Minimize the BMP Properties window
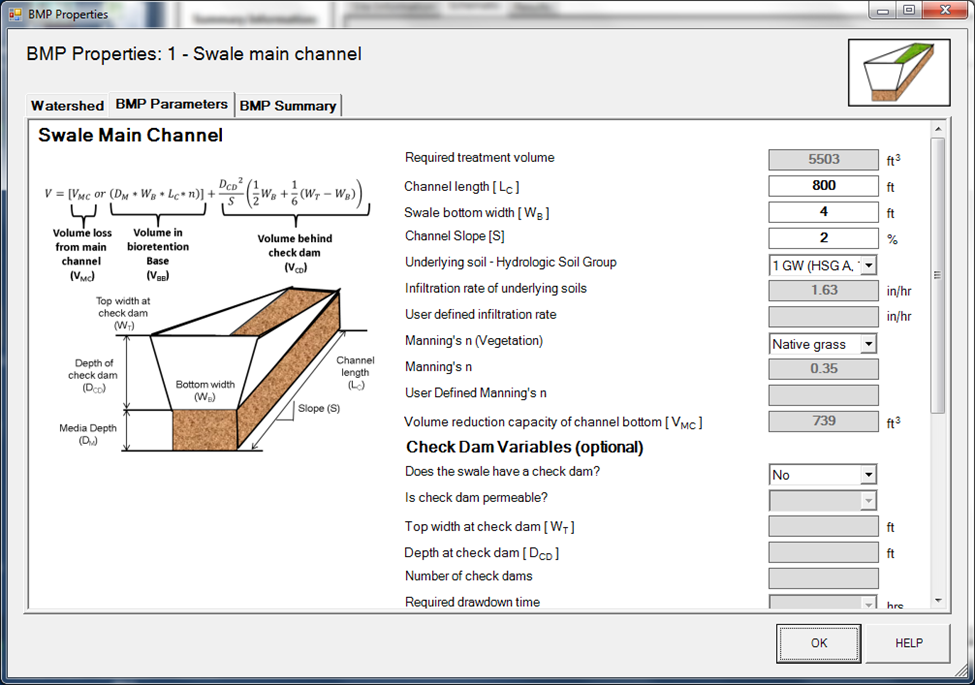Screen dimensions: 975x685 [883, 10]
